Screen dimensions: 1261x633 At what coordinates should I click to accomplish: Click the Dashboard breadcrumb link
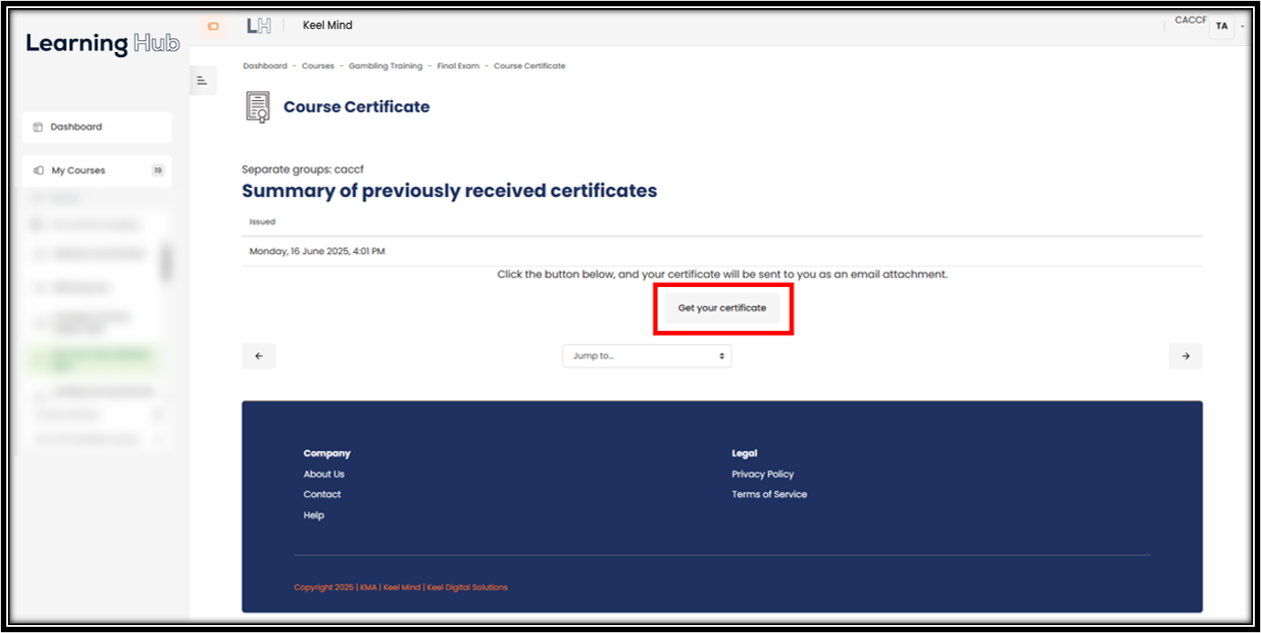(264, 66)
